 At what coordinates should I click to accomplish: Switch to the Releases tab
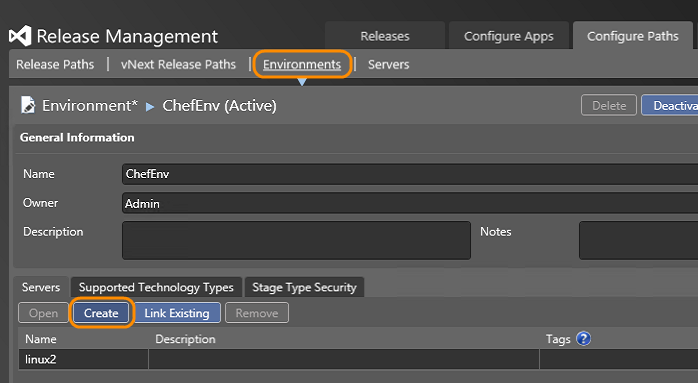pyautogui.click(x=385, y=36)
